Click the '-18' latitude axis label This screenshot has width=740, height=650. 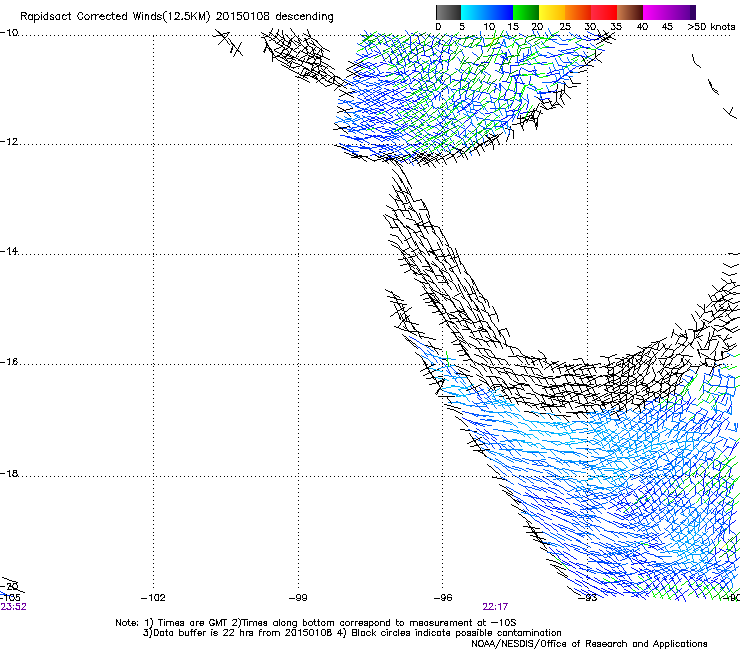[x=9, y=473]
